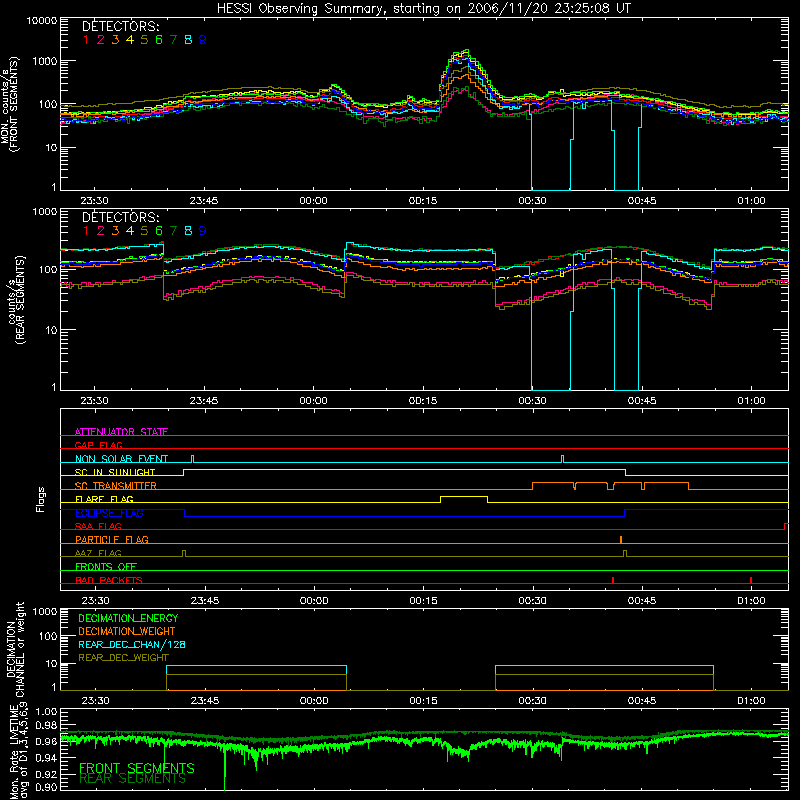
Task: Click the GAP_FLAG label
Action: 98,445
